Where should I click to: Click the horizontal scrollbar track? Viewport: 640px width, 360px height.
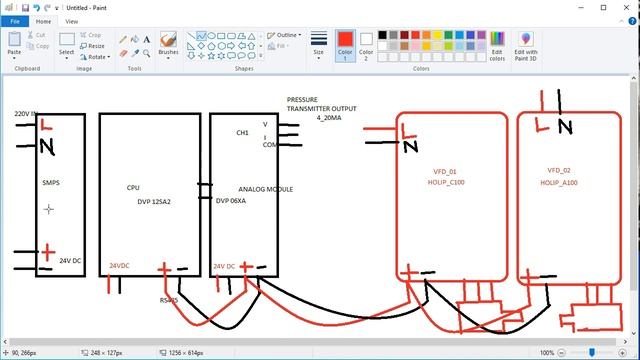click(312, 342)
